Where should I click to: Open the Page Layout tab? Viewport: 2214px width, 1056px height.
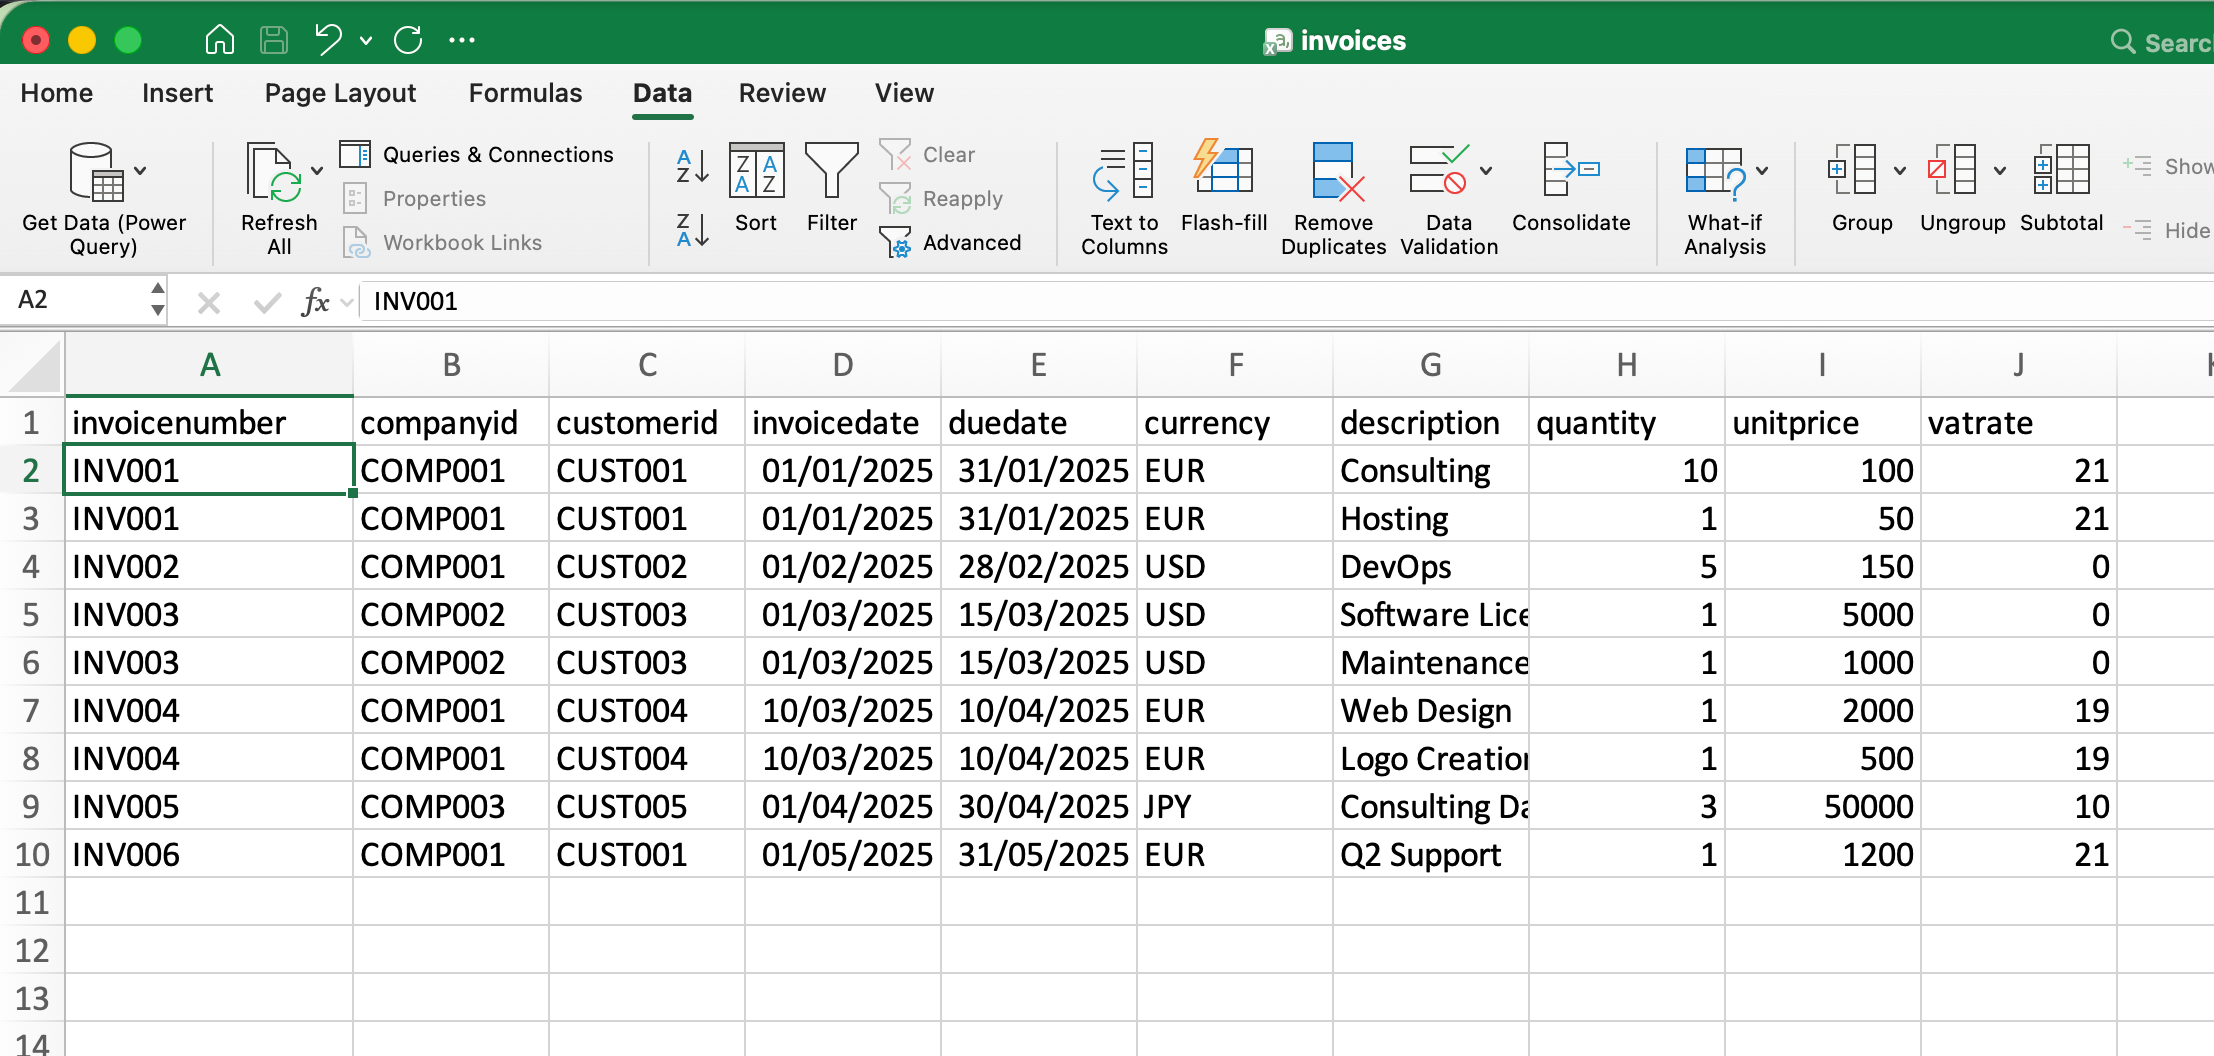click(x=340, y=93)
